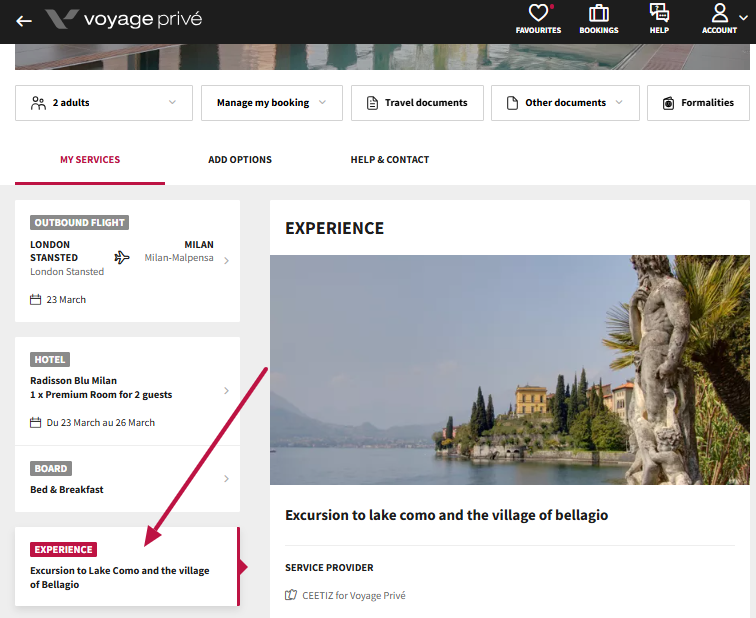Select the My Services tab
Viewport: 756px width, 618px height.
point(90,160)
